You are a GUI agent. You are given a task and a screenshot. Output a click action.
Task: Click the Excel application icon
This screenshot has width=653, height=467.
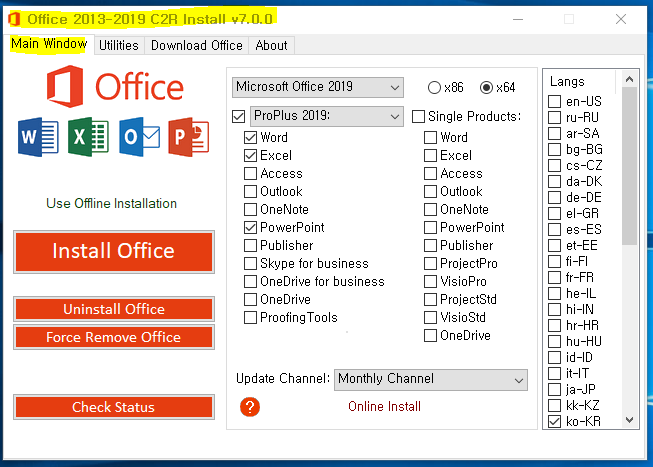88,137
